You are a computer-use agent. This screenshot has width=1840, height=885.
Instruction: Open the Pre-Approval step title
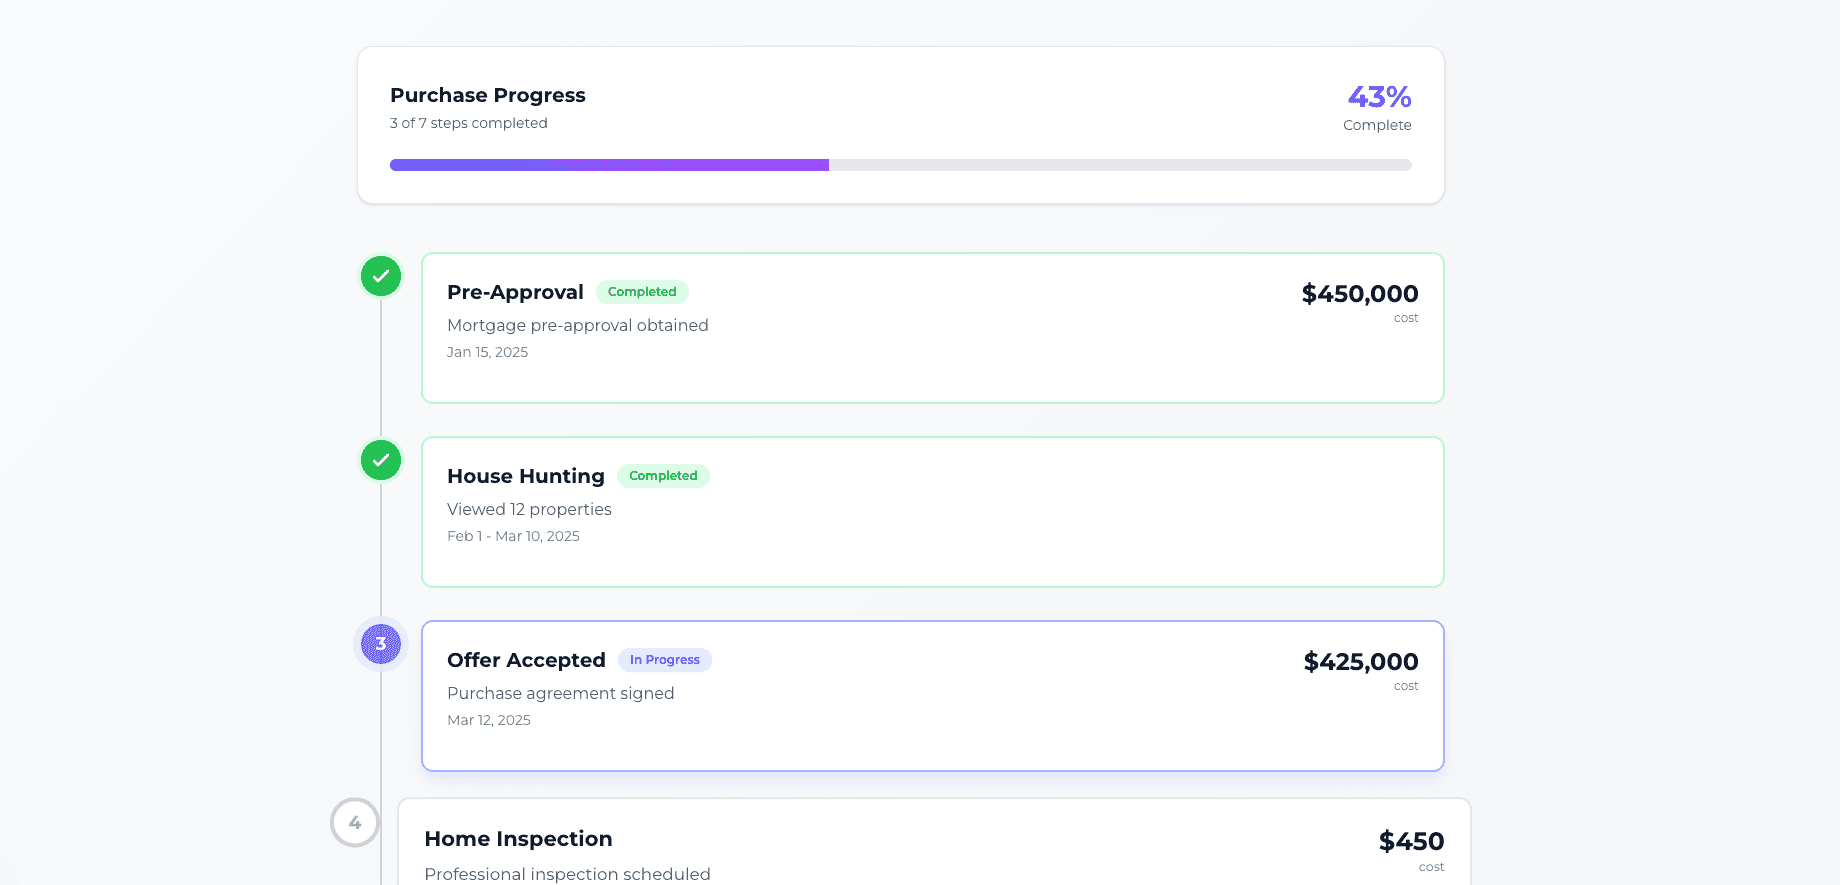[x=515, y=292]
